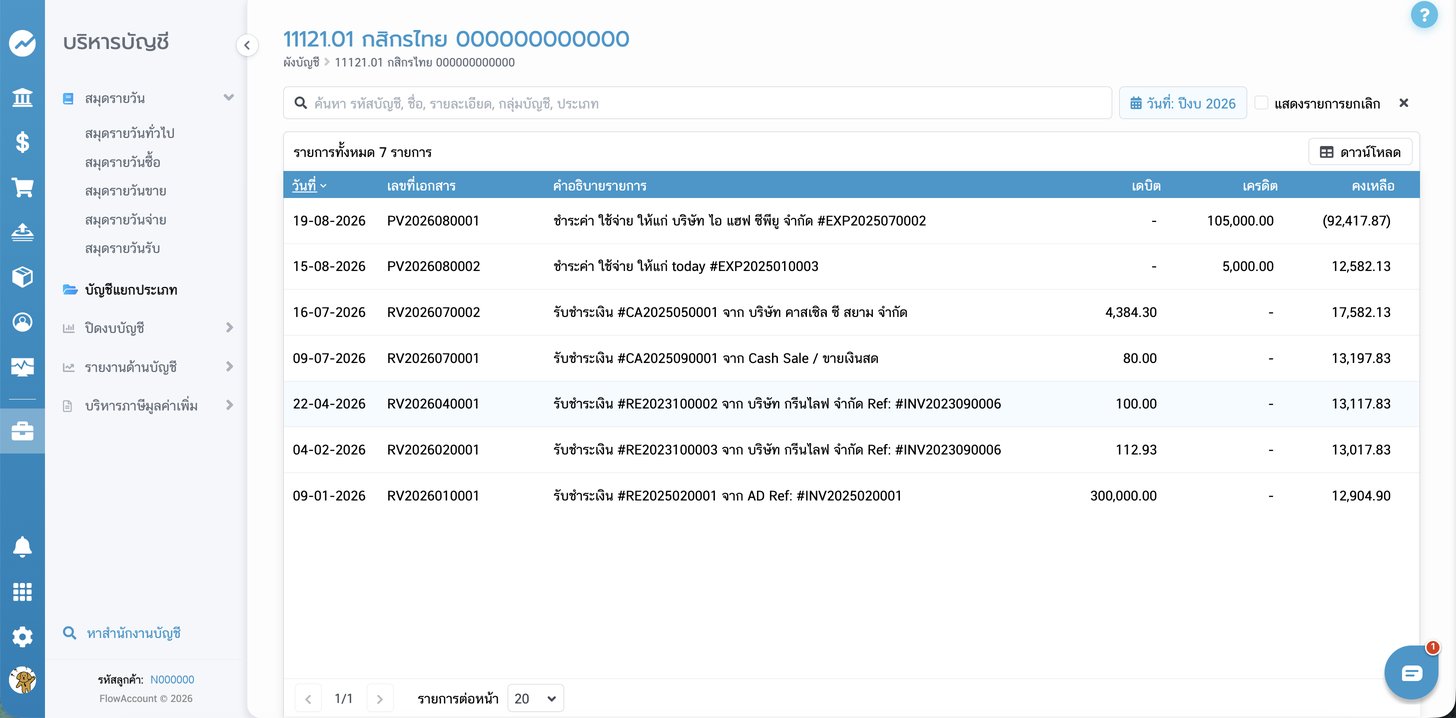Open สมุดรายวันจ่าย menu item
This screenshot has width=1456, height=718.
125,219
